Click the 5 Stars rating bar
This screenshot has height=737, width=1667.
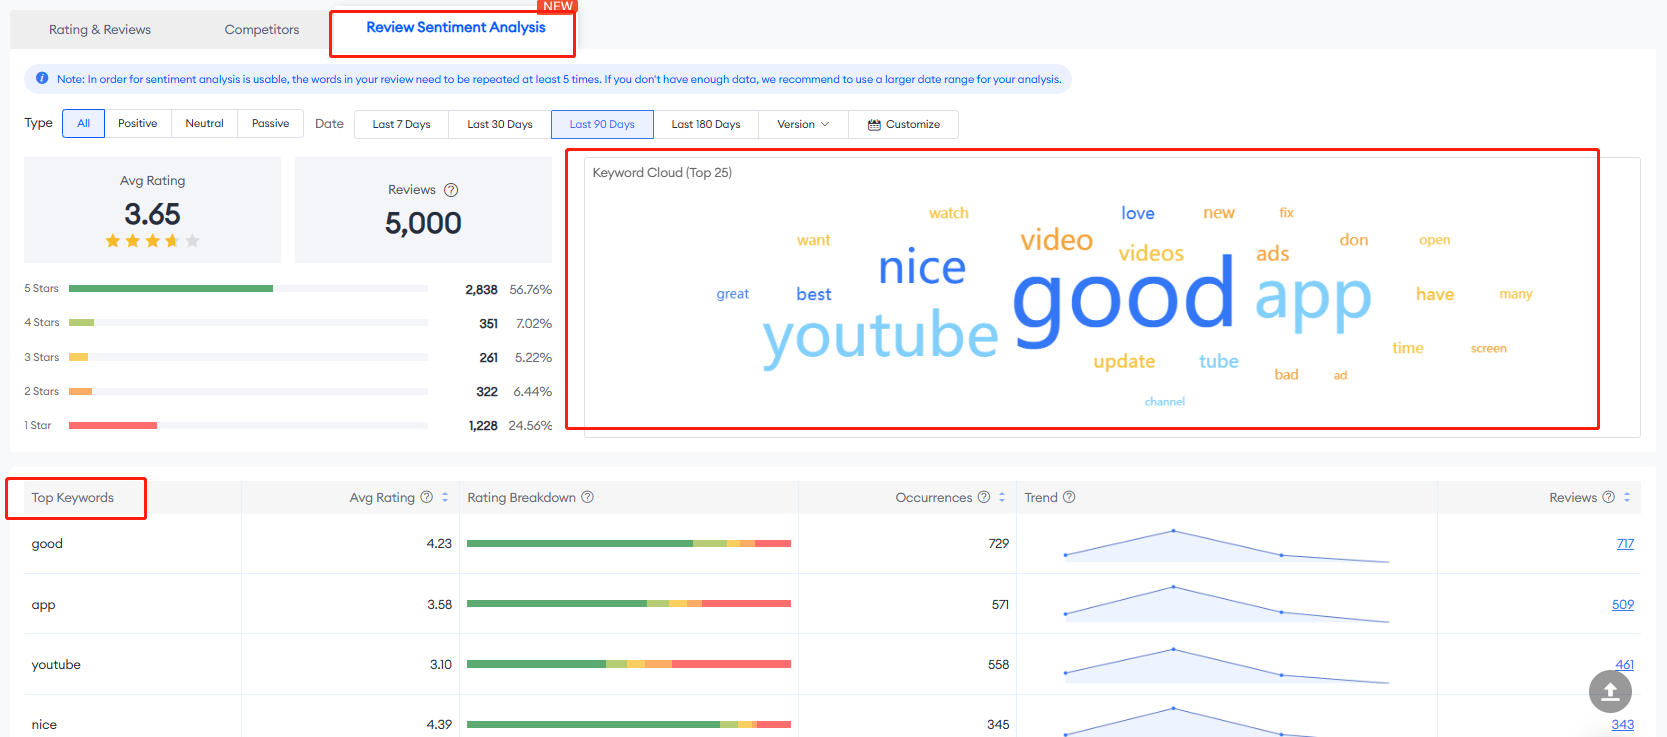pos(248,289)
